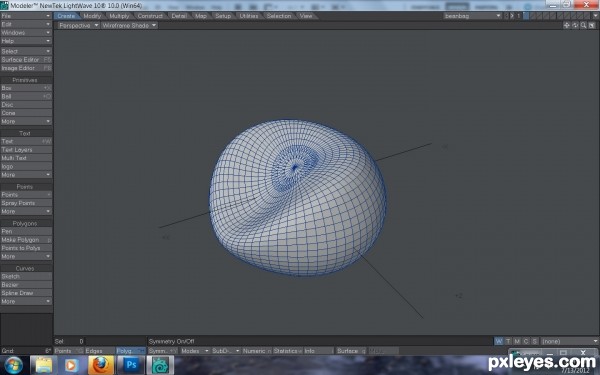Viewport: 600px width, 375px height.
Task: Expand More under Primitives section
Action: click(26, 121)
